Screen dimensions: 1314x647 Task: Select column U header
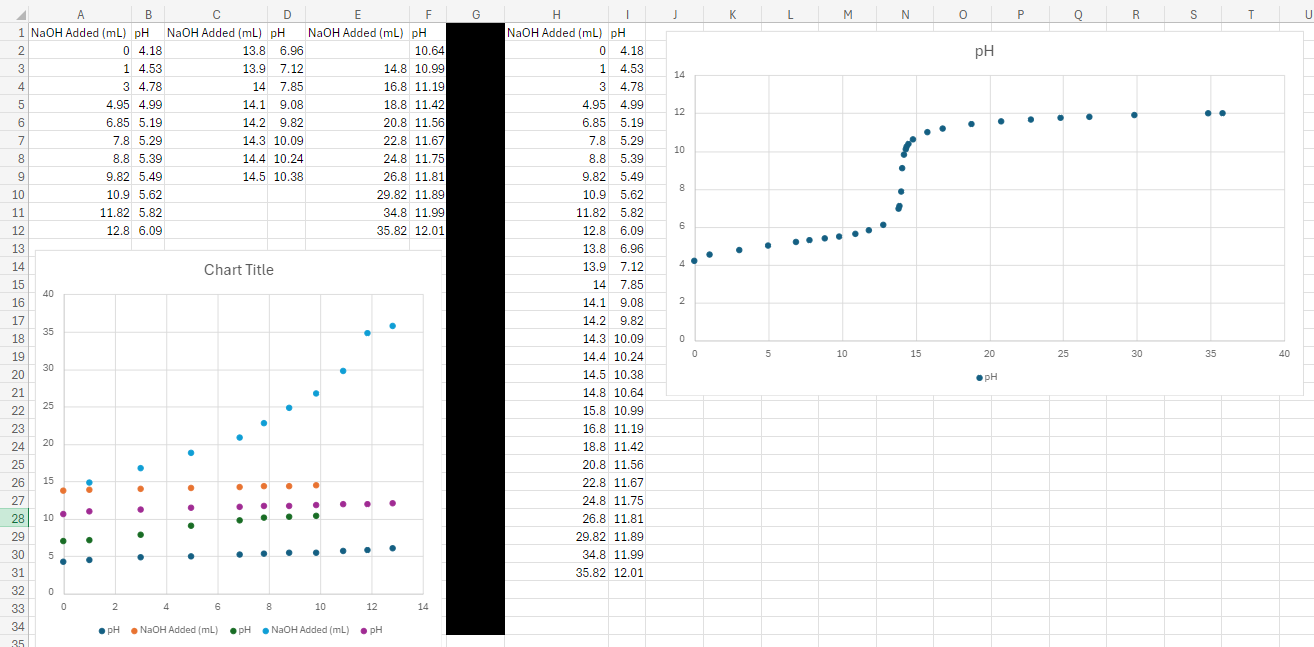tap(1307, 14)
